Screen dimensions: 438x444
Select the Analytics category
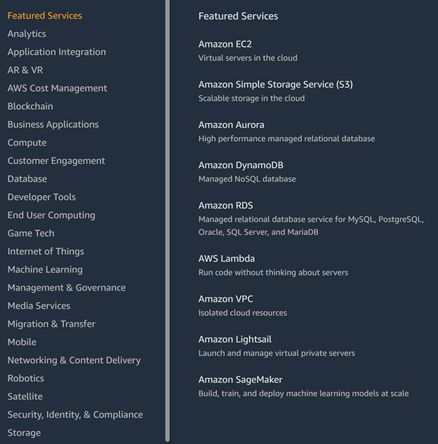tap(27, 34)
